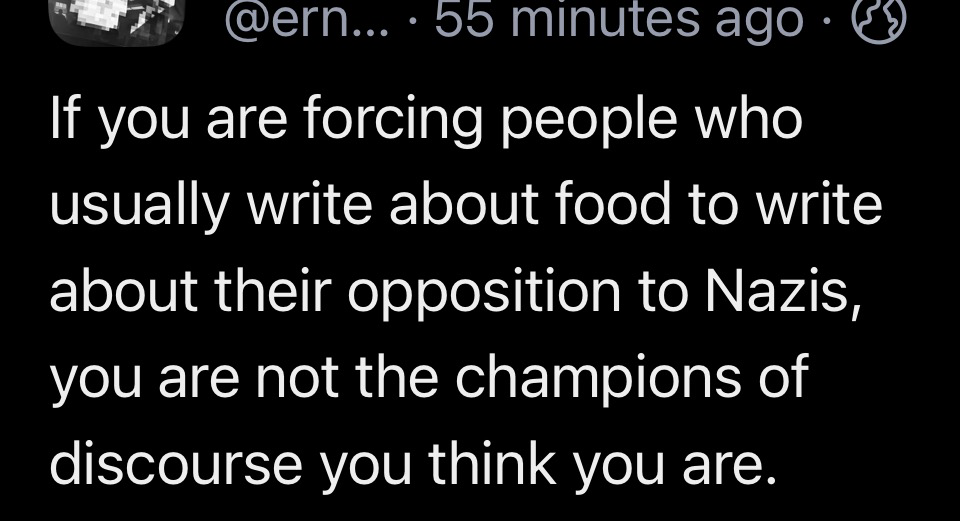Click the word 'forcing' in the post
Viewport: 960px width, 521px height.
pyautogui.click(x=393, y=119)
